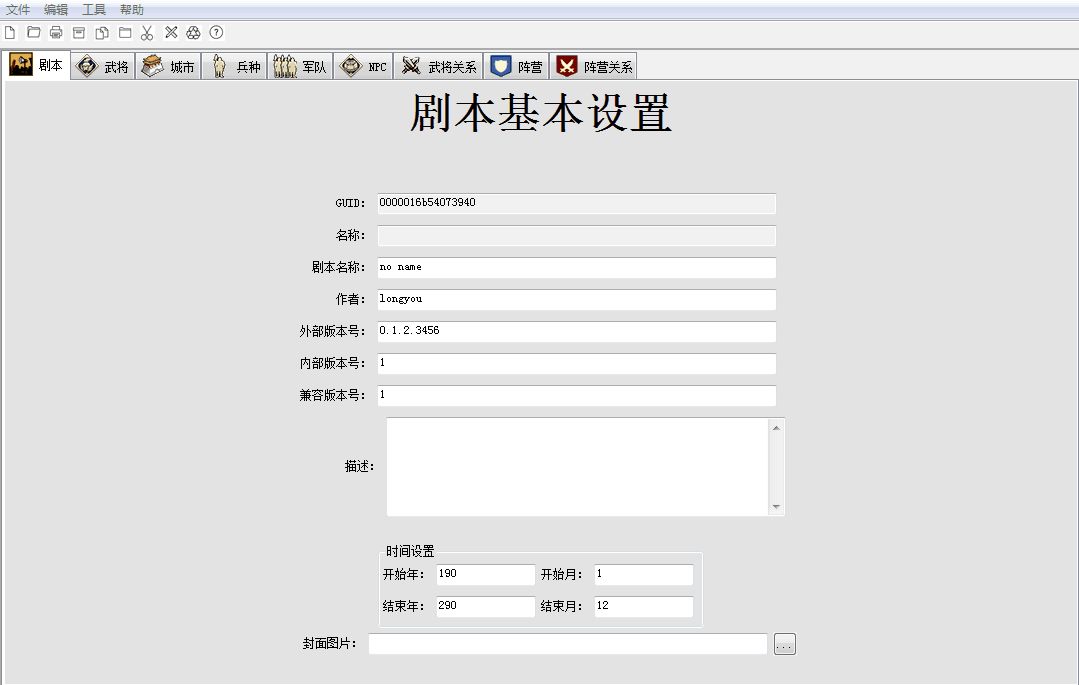Click the 时间设置 group label
Screen dimensions: 1079x685
[x=410, y=551]
